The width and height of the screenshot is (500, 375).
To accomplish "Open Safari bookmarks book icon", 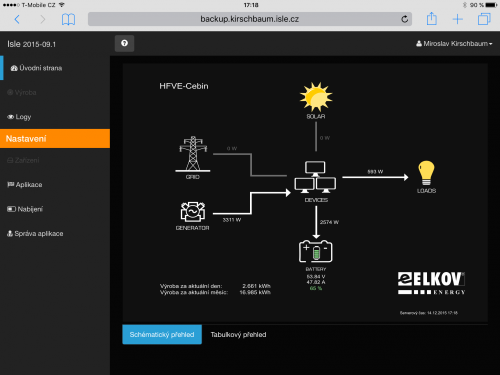I will pyautogui.click(x=68, y=19).
